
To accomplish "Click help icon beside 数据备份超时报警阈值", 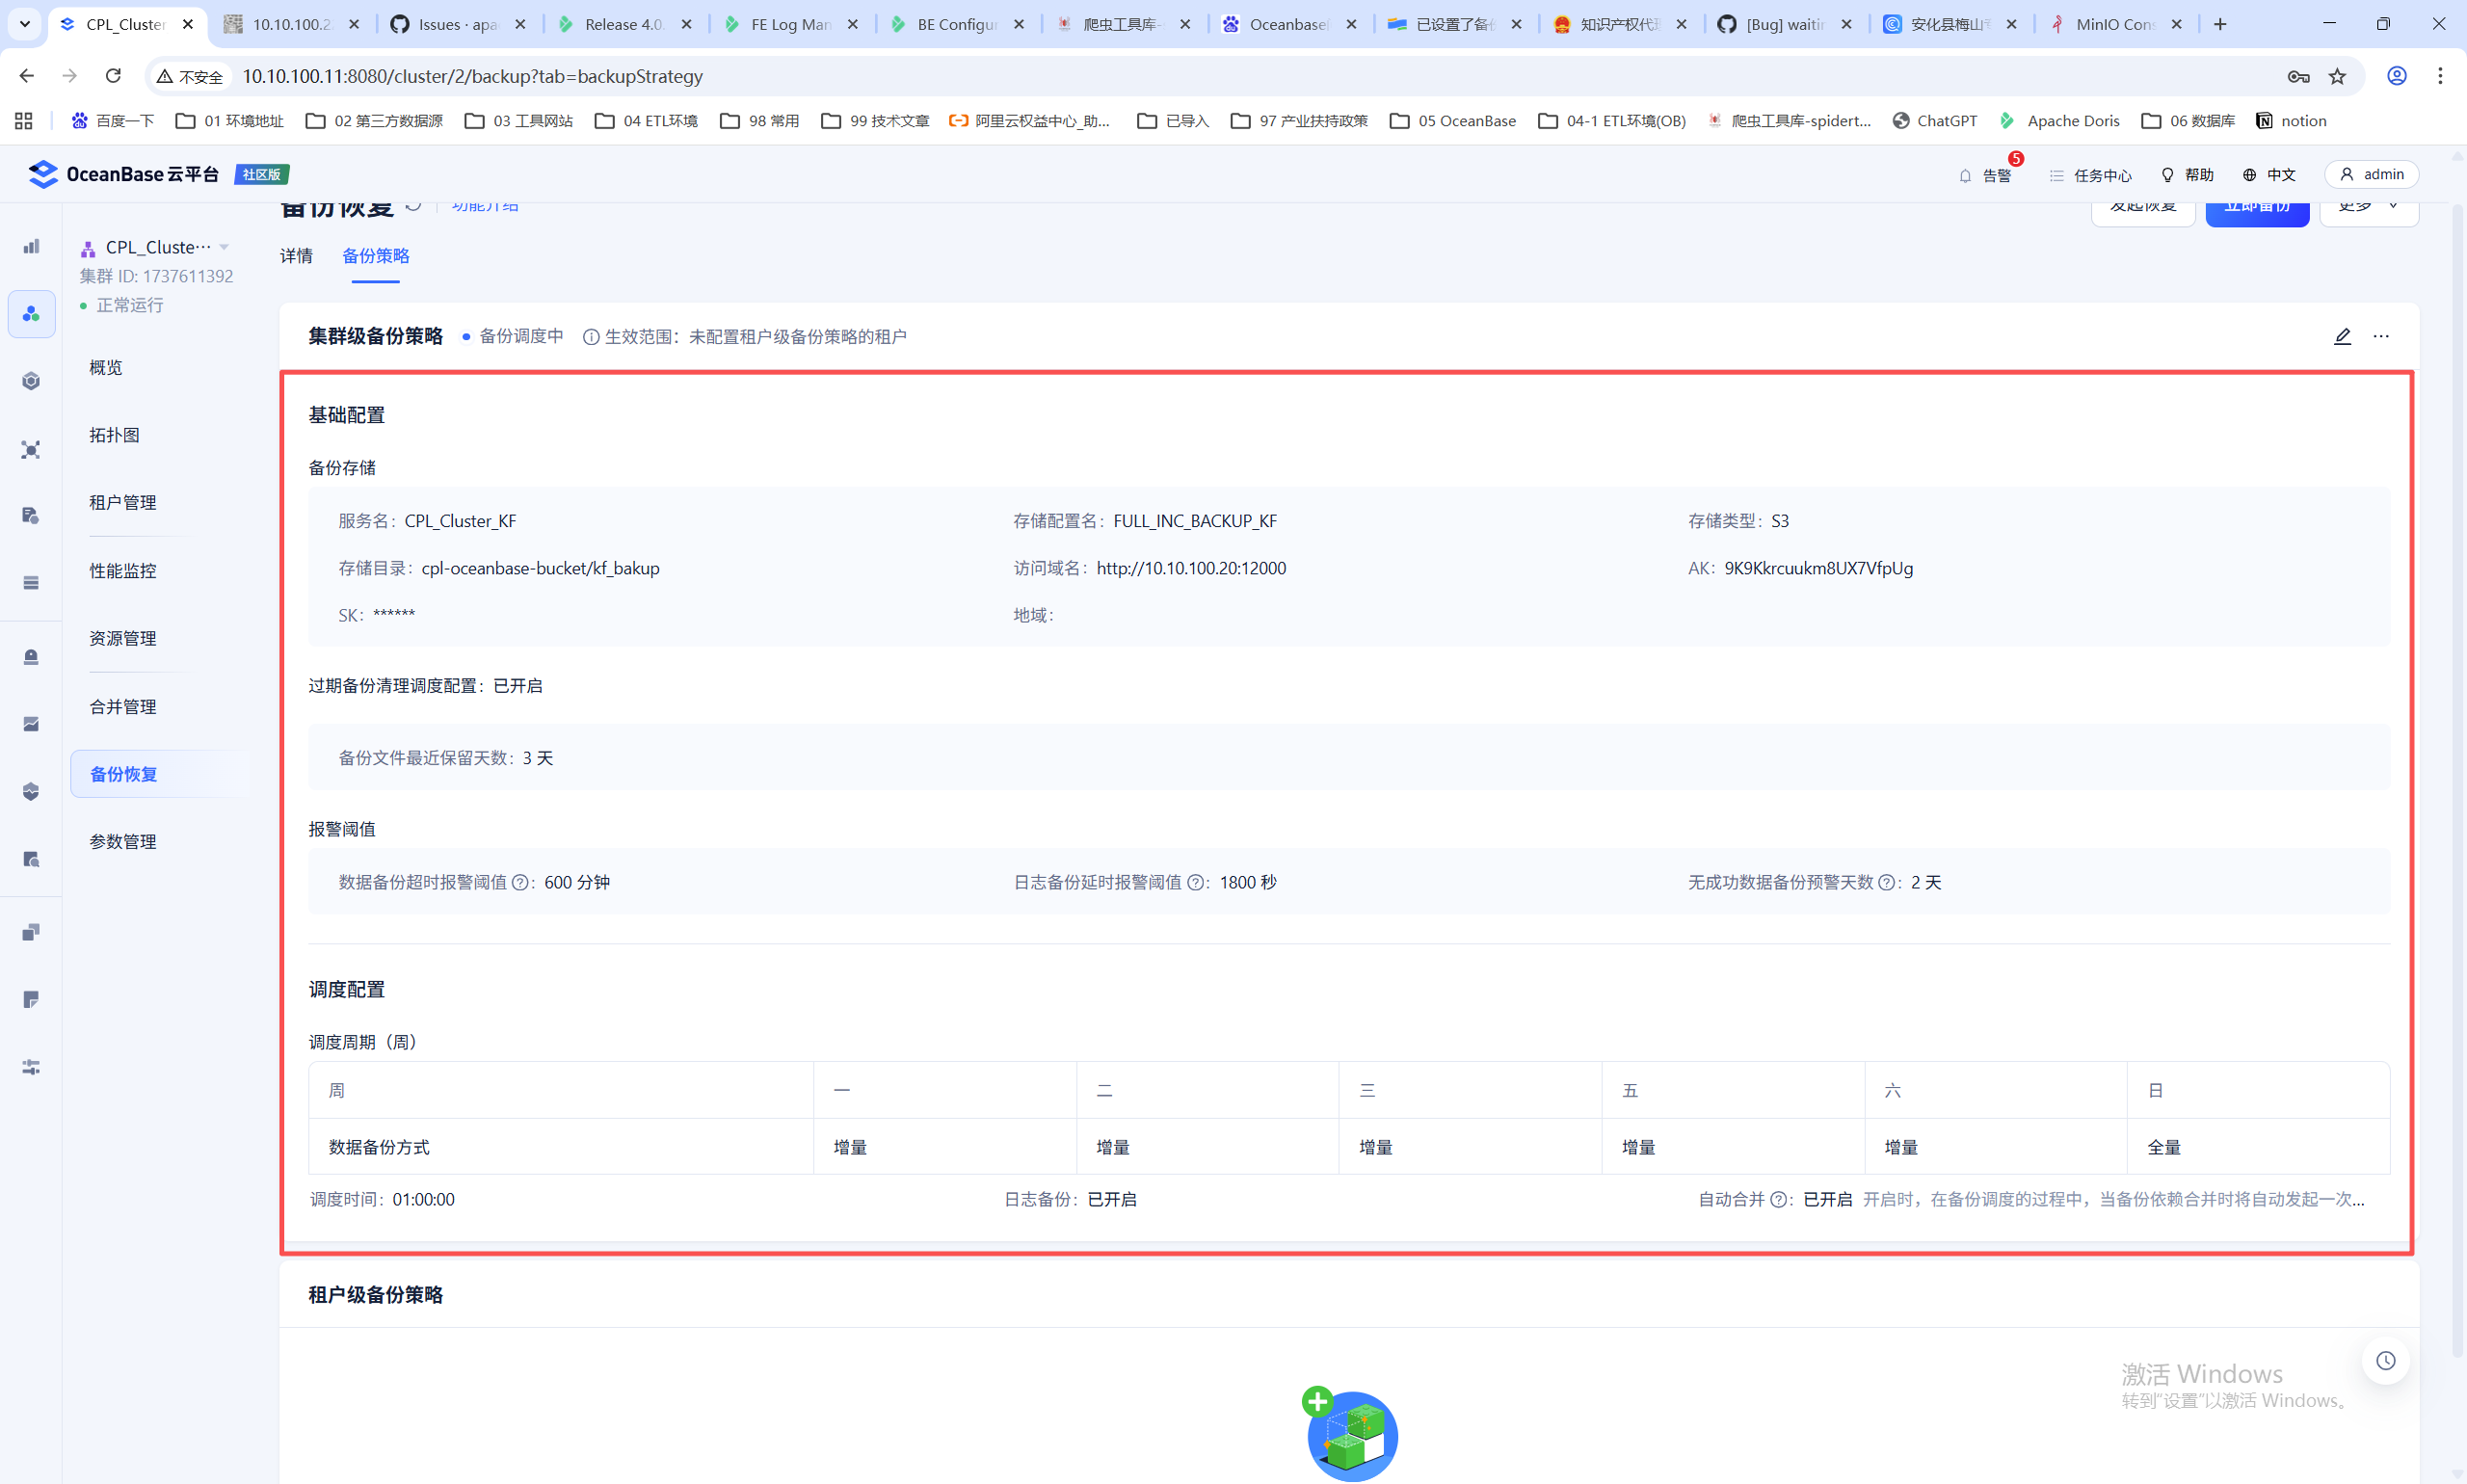I will (520, 882).
